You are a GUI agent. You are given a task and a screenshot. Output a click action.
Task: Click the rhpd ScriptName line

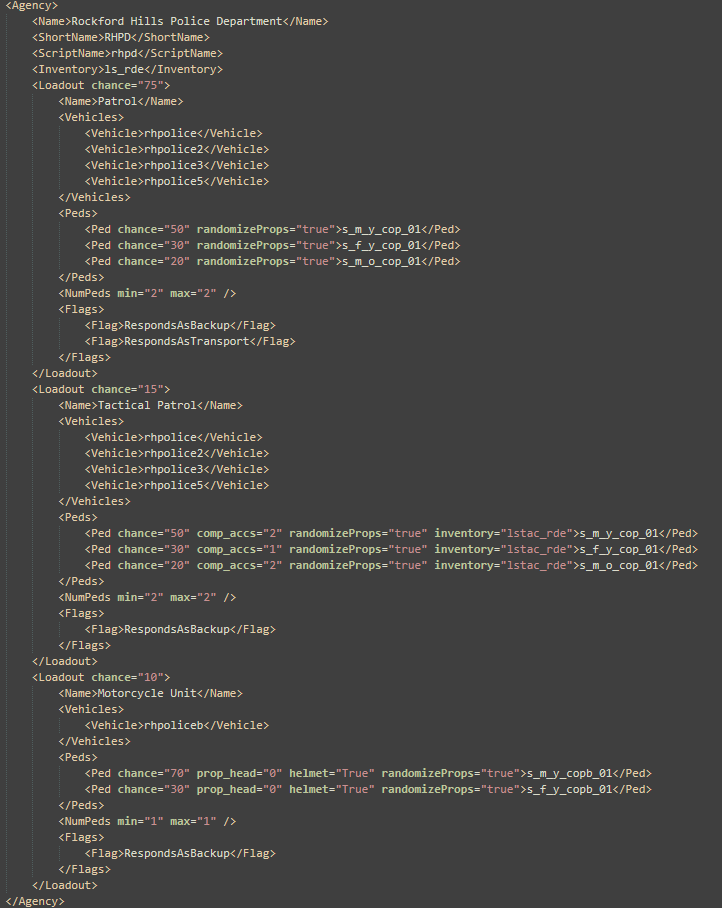127,53
